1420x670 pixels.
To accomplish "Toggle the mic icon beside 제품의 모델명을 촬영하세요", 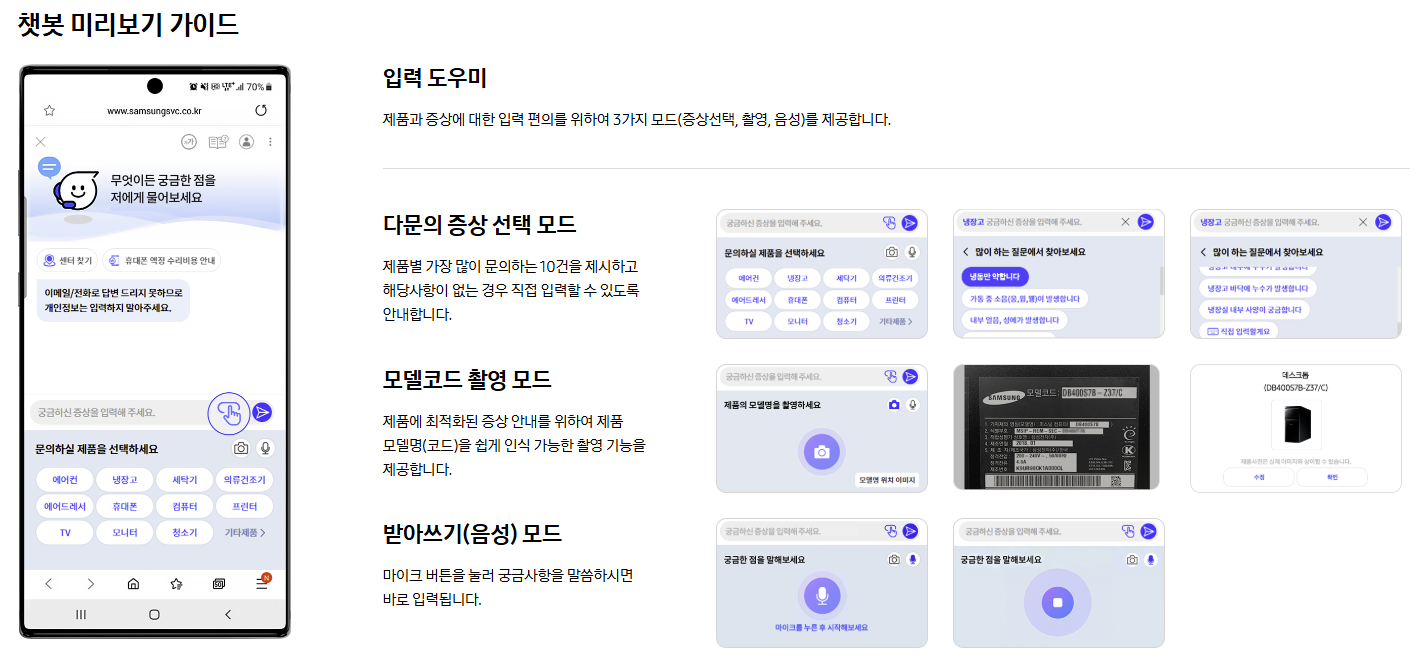I will click(912, 405).
